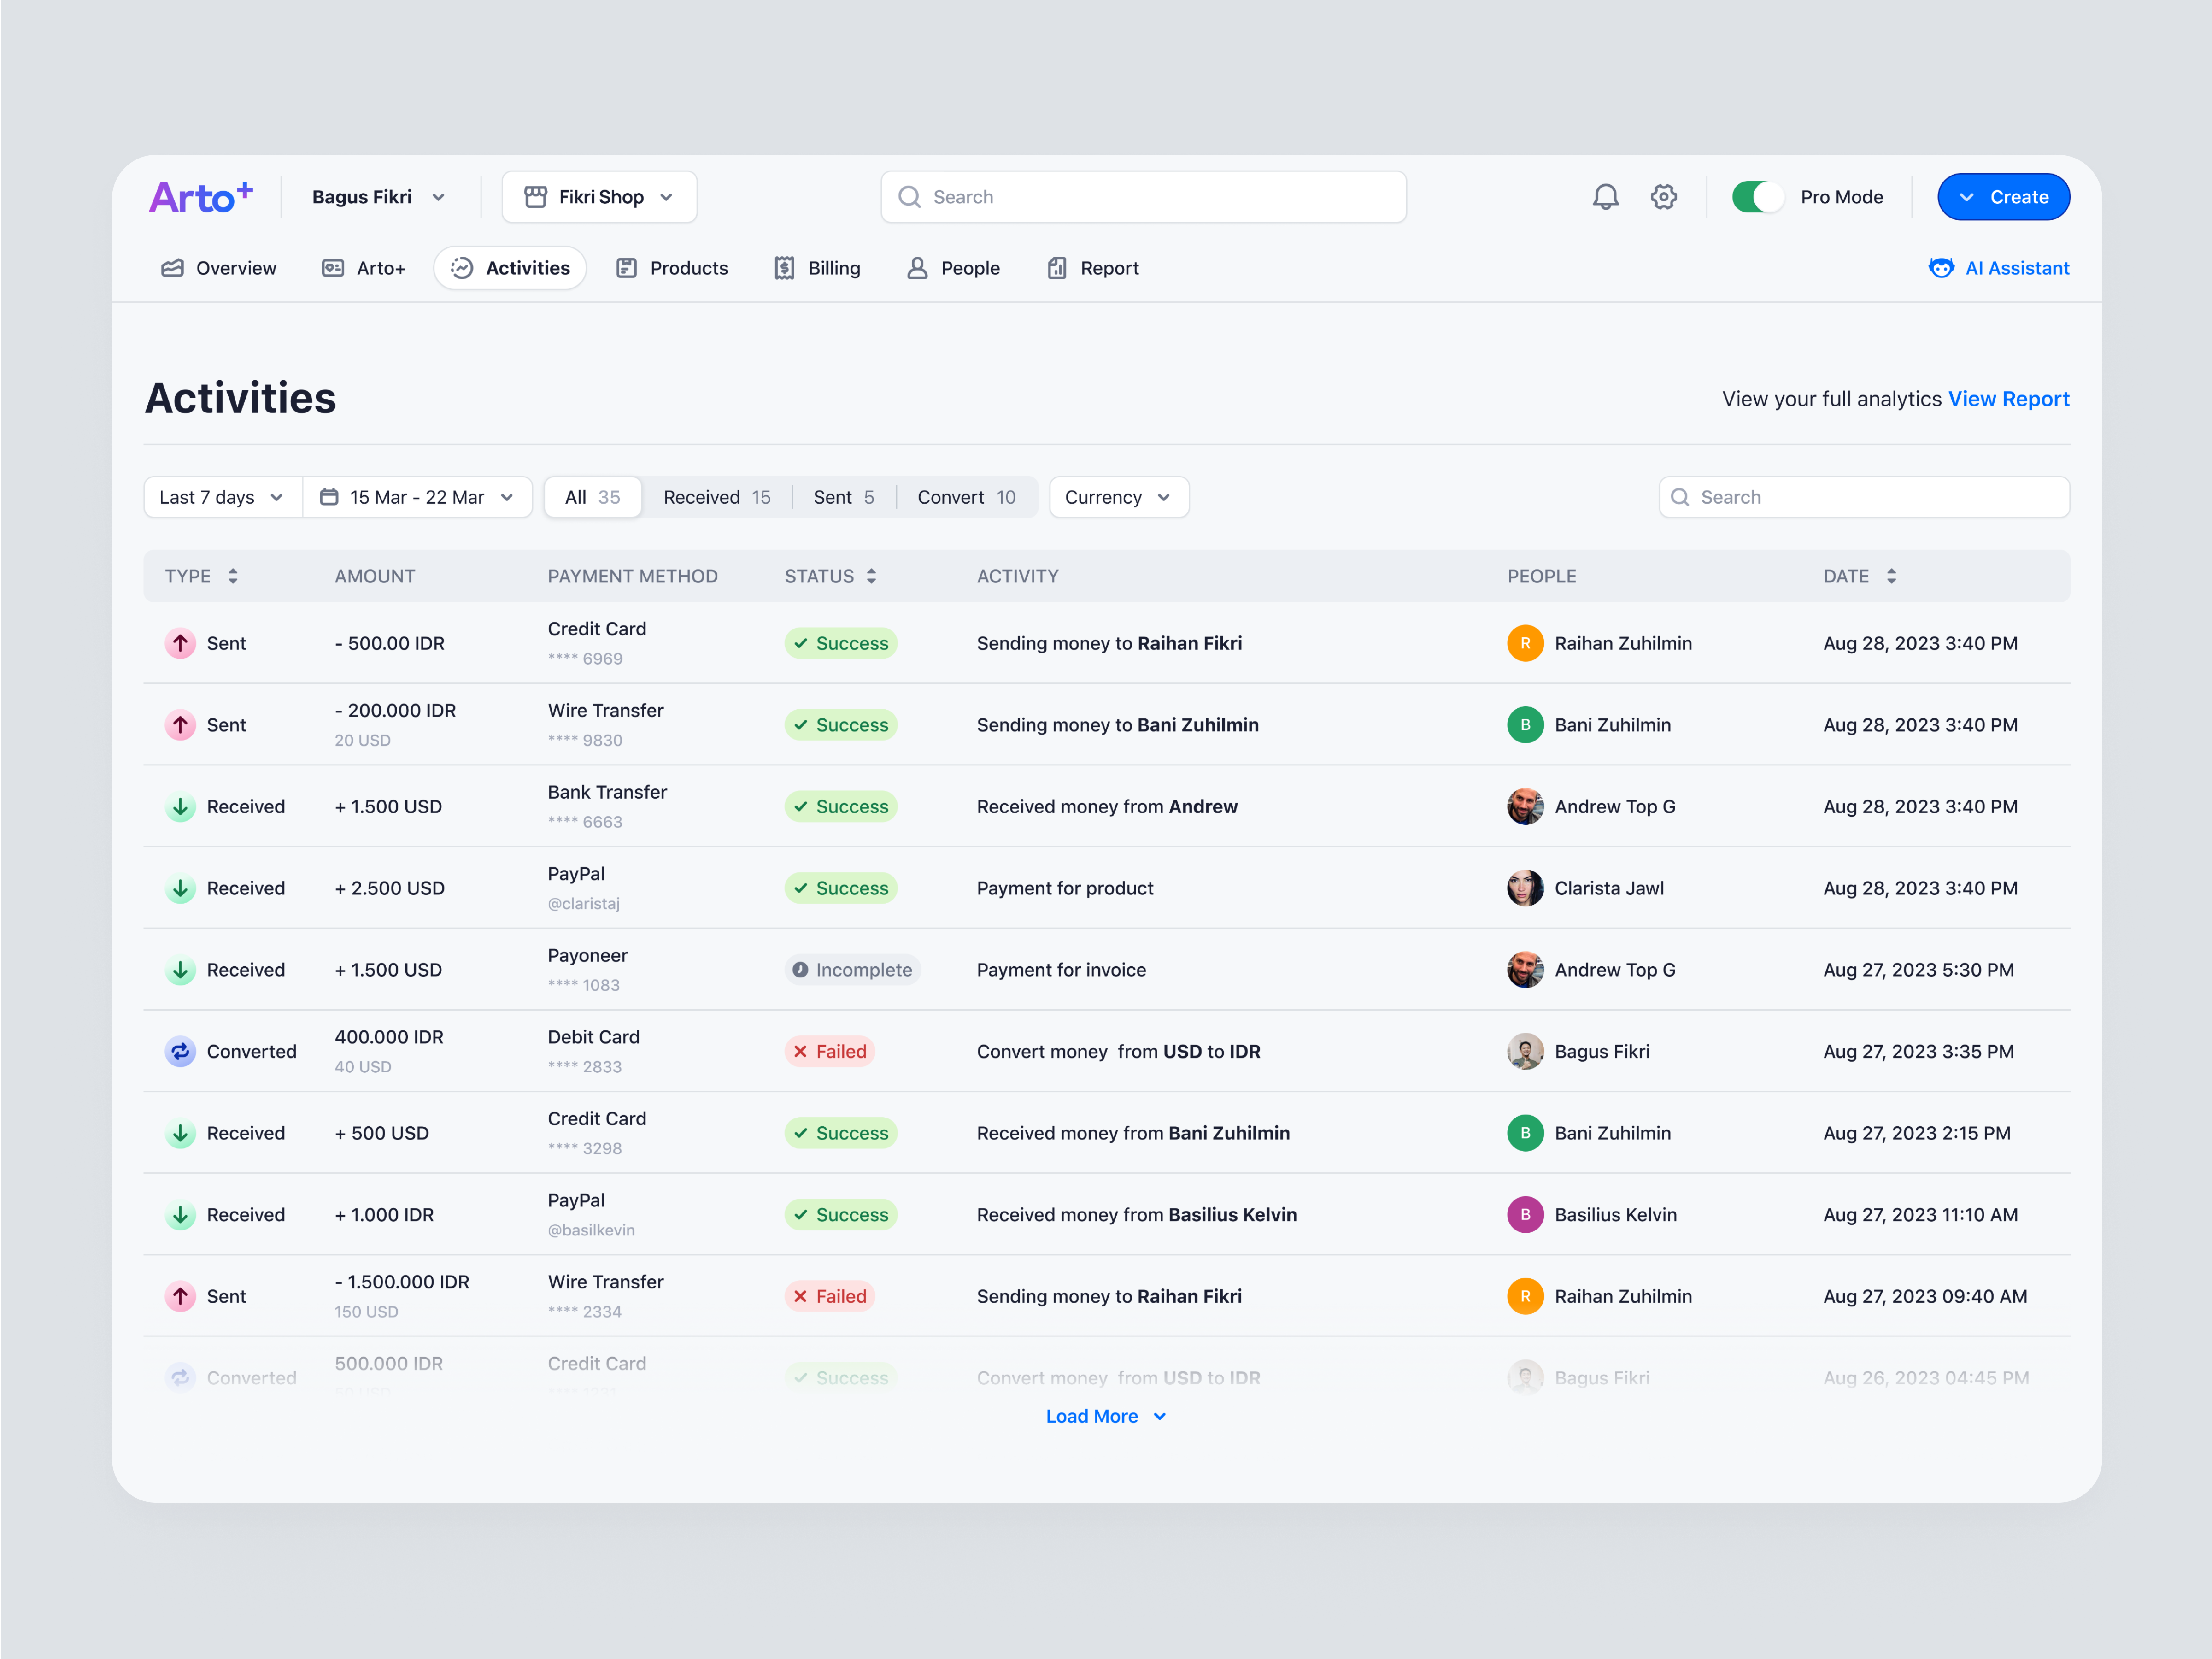Click the Search field in the activities filter bar
This screenshot has width=2212, height=1659.
tap(1863, 496)
